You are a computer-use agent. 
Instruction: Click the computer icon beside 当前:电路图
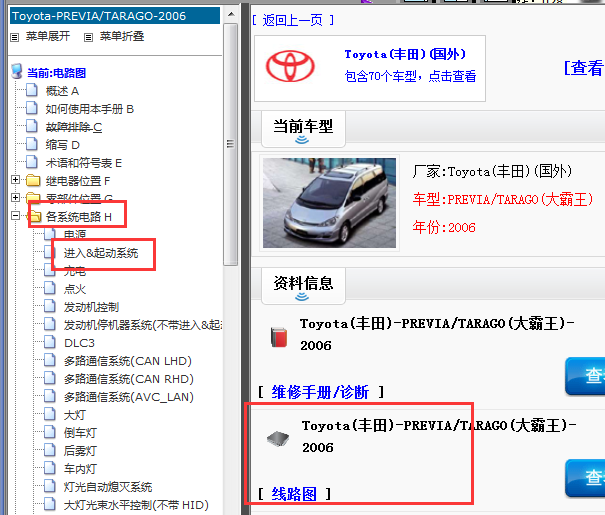click(17, 71)
